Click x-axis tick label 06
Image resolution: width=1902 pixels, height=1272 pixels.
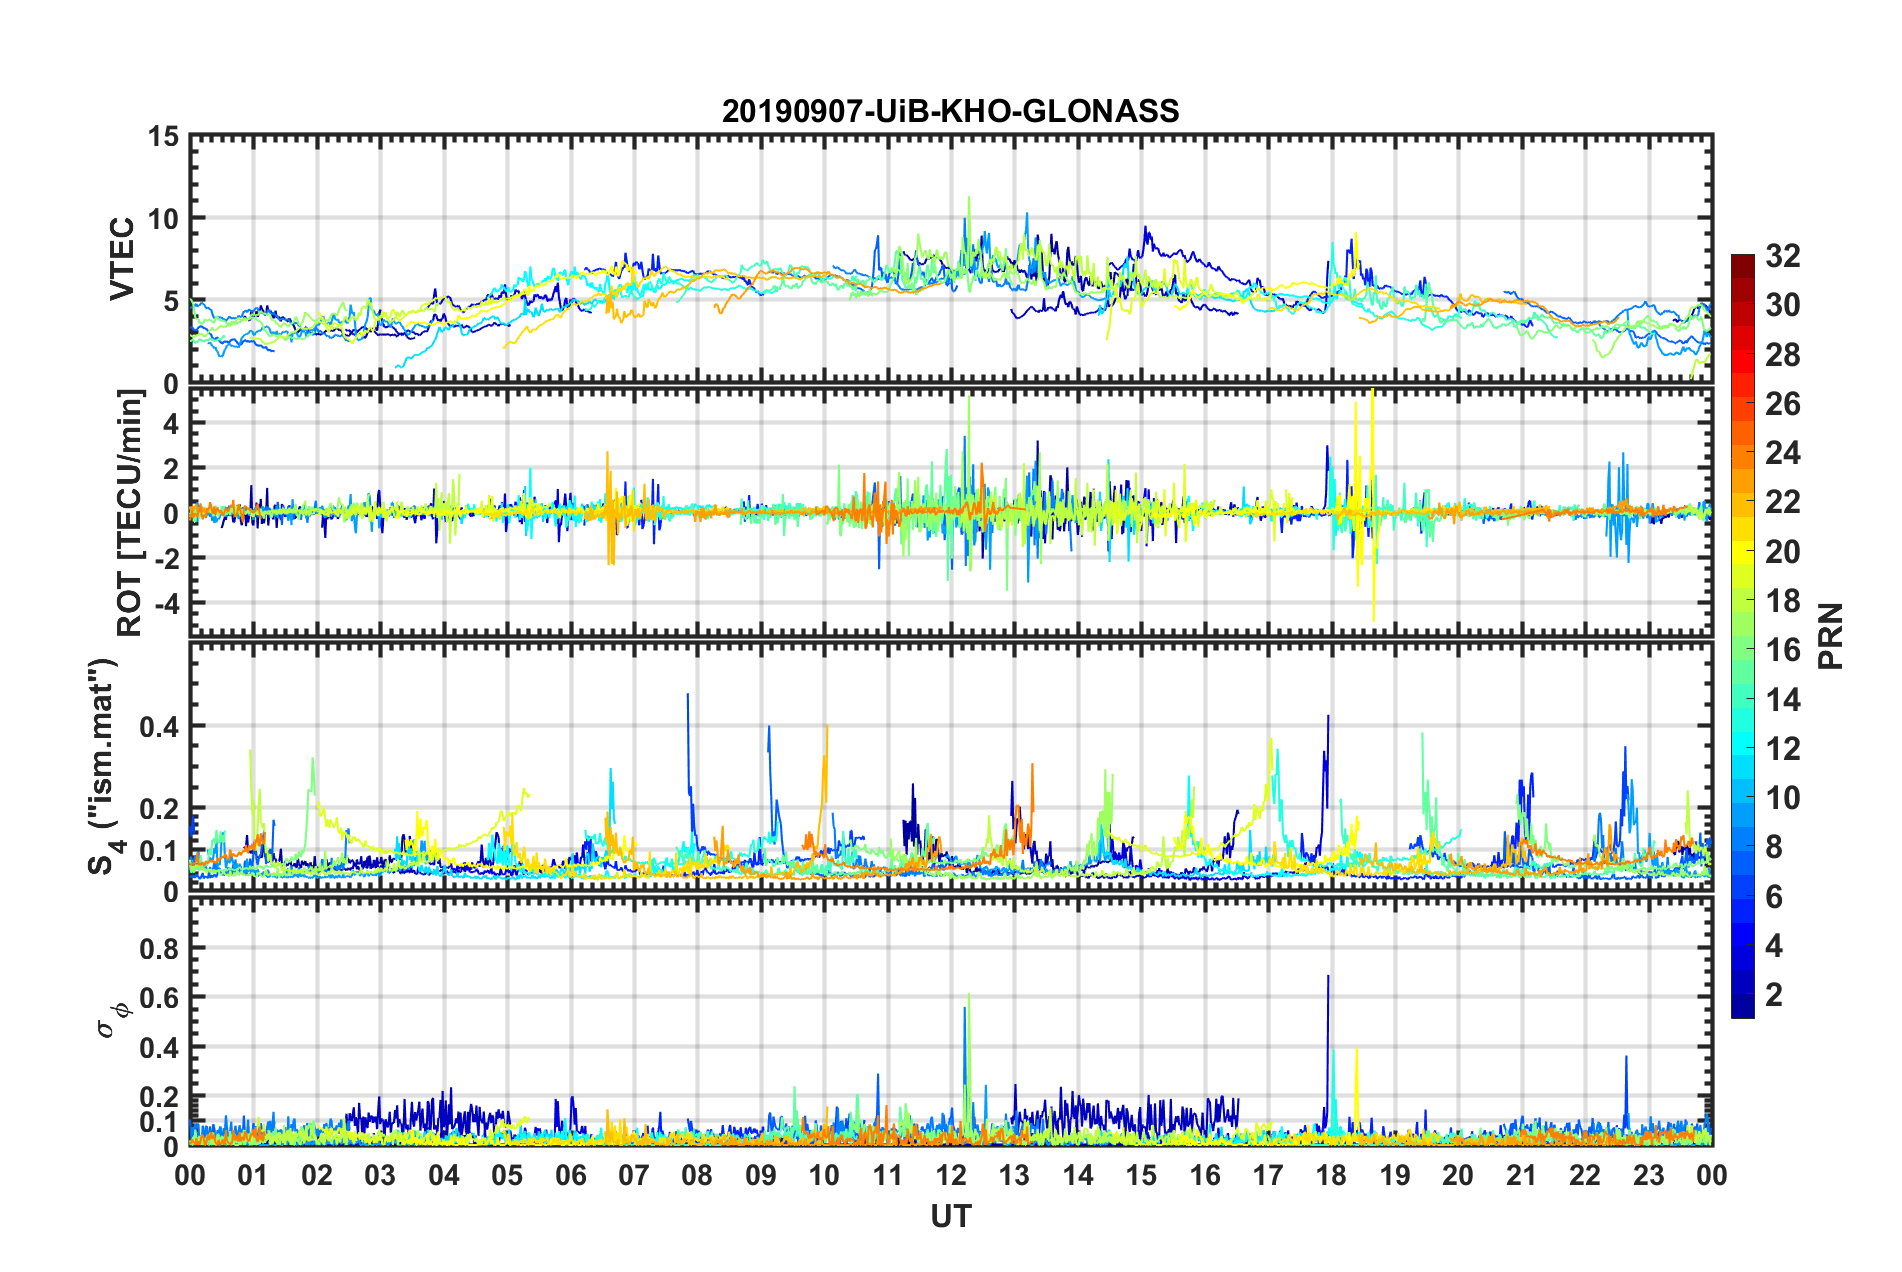pyautogui.click(x=570, y=1175)
